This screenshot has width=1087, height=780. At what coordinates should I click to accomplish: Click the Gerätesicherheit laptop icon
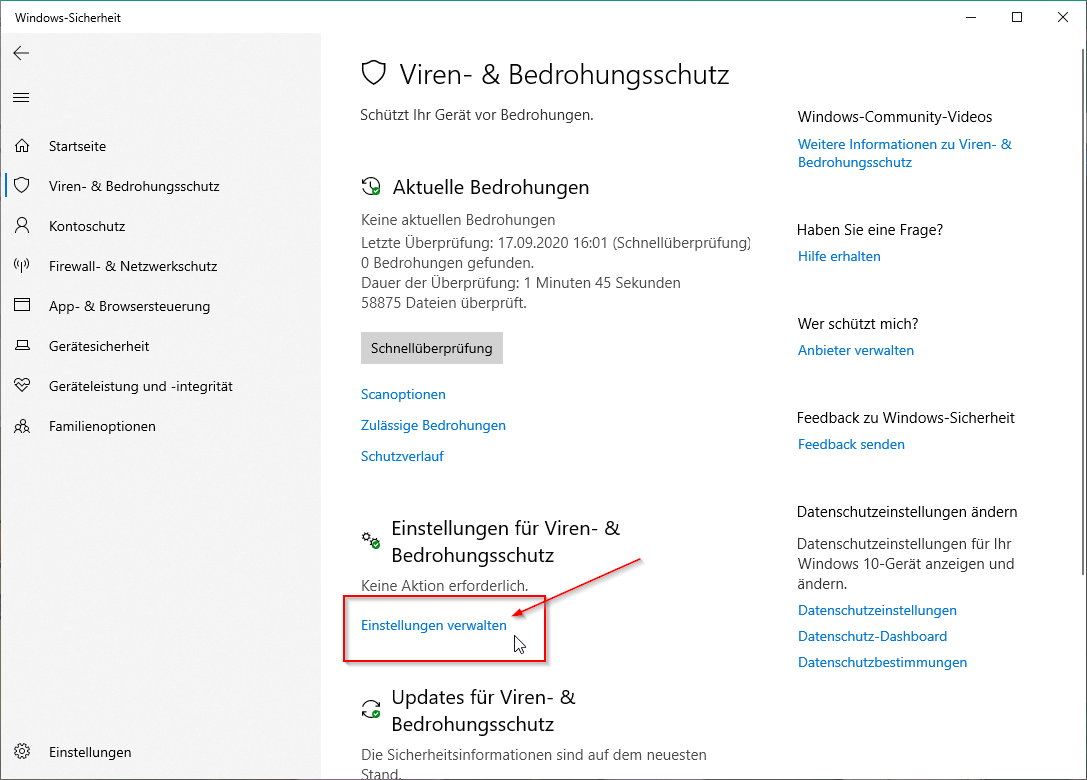[x=22, y=345]
